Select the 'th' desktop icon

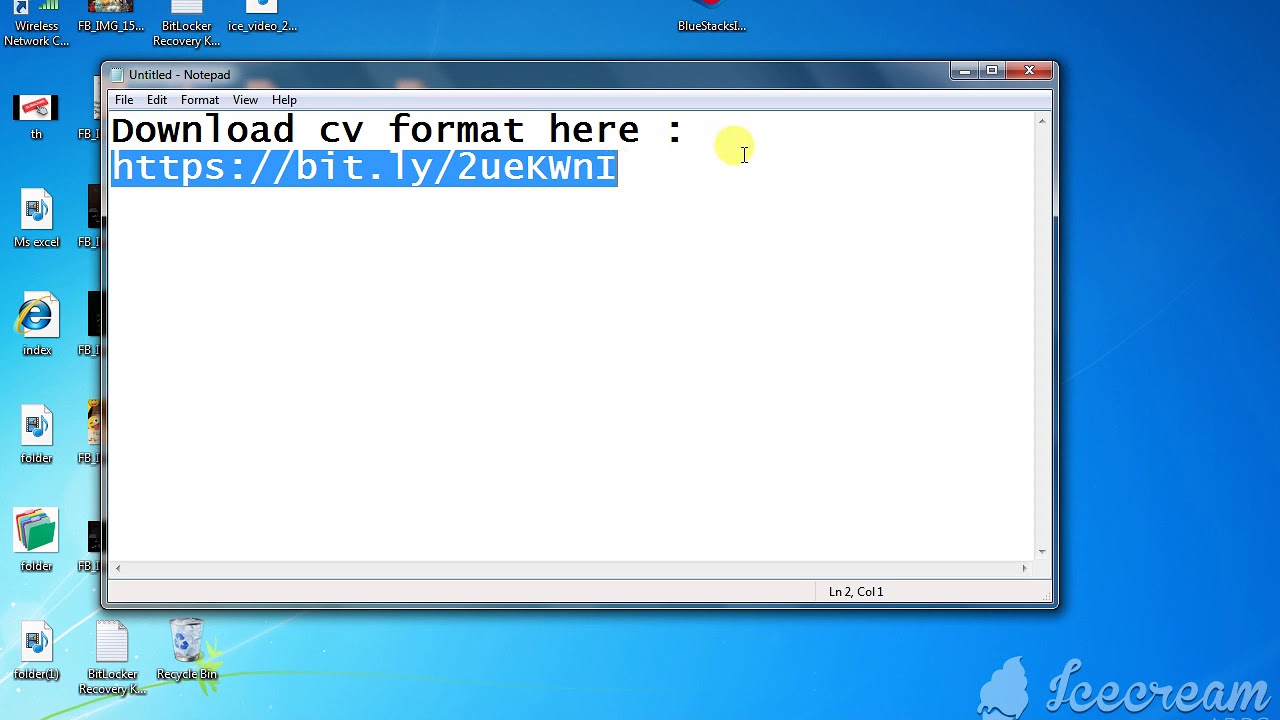tap(36, 115)
